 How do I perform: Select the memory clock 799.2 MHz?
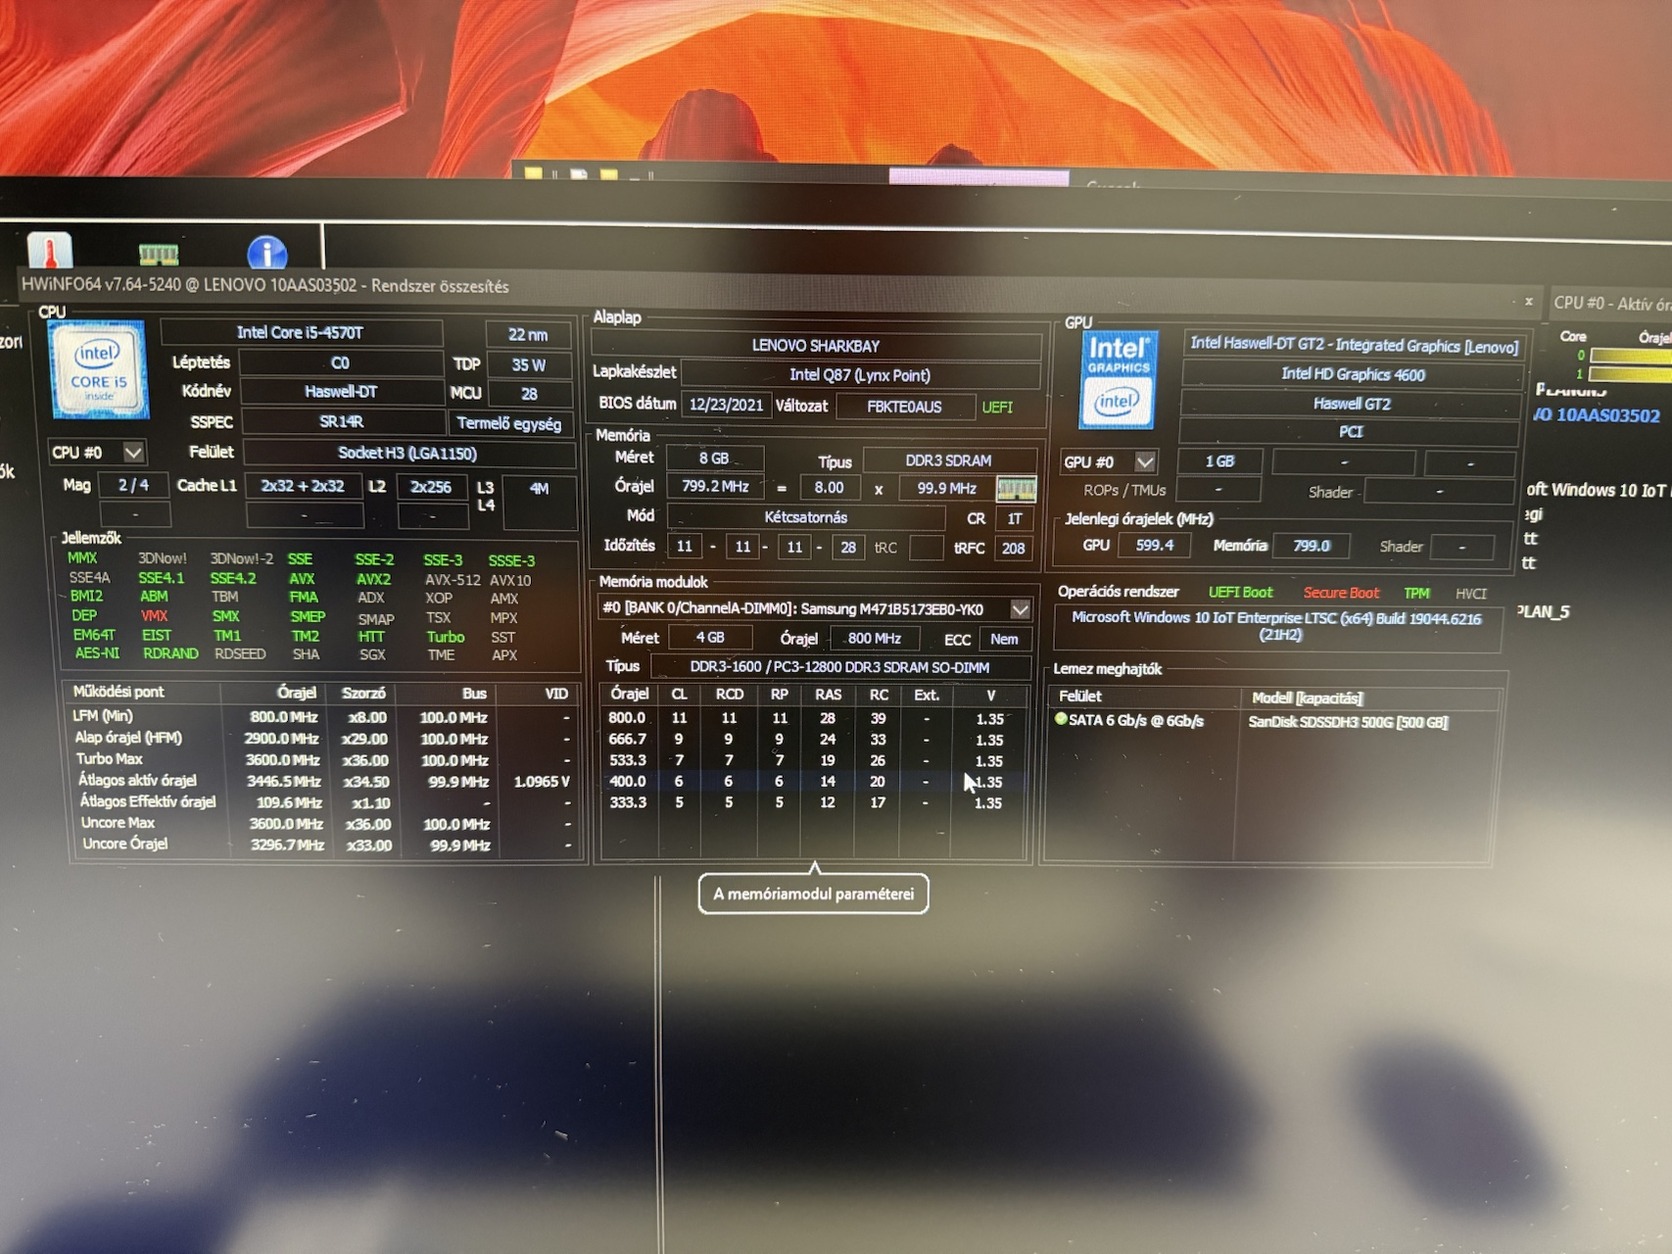click(715, 486)
